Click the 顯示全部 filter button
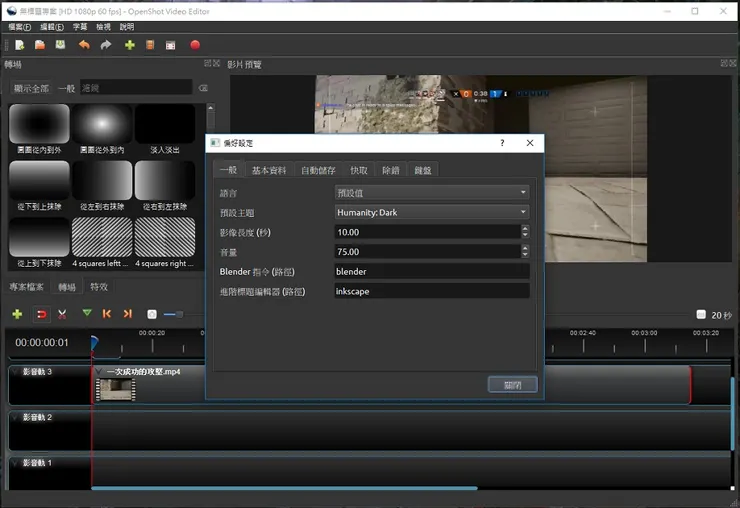Image resolution: width=740 pixels, height=508 pixels. (31, 88)
